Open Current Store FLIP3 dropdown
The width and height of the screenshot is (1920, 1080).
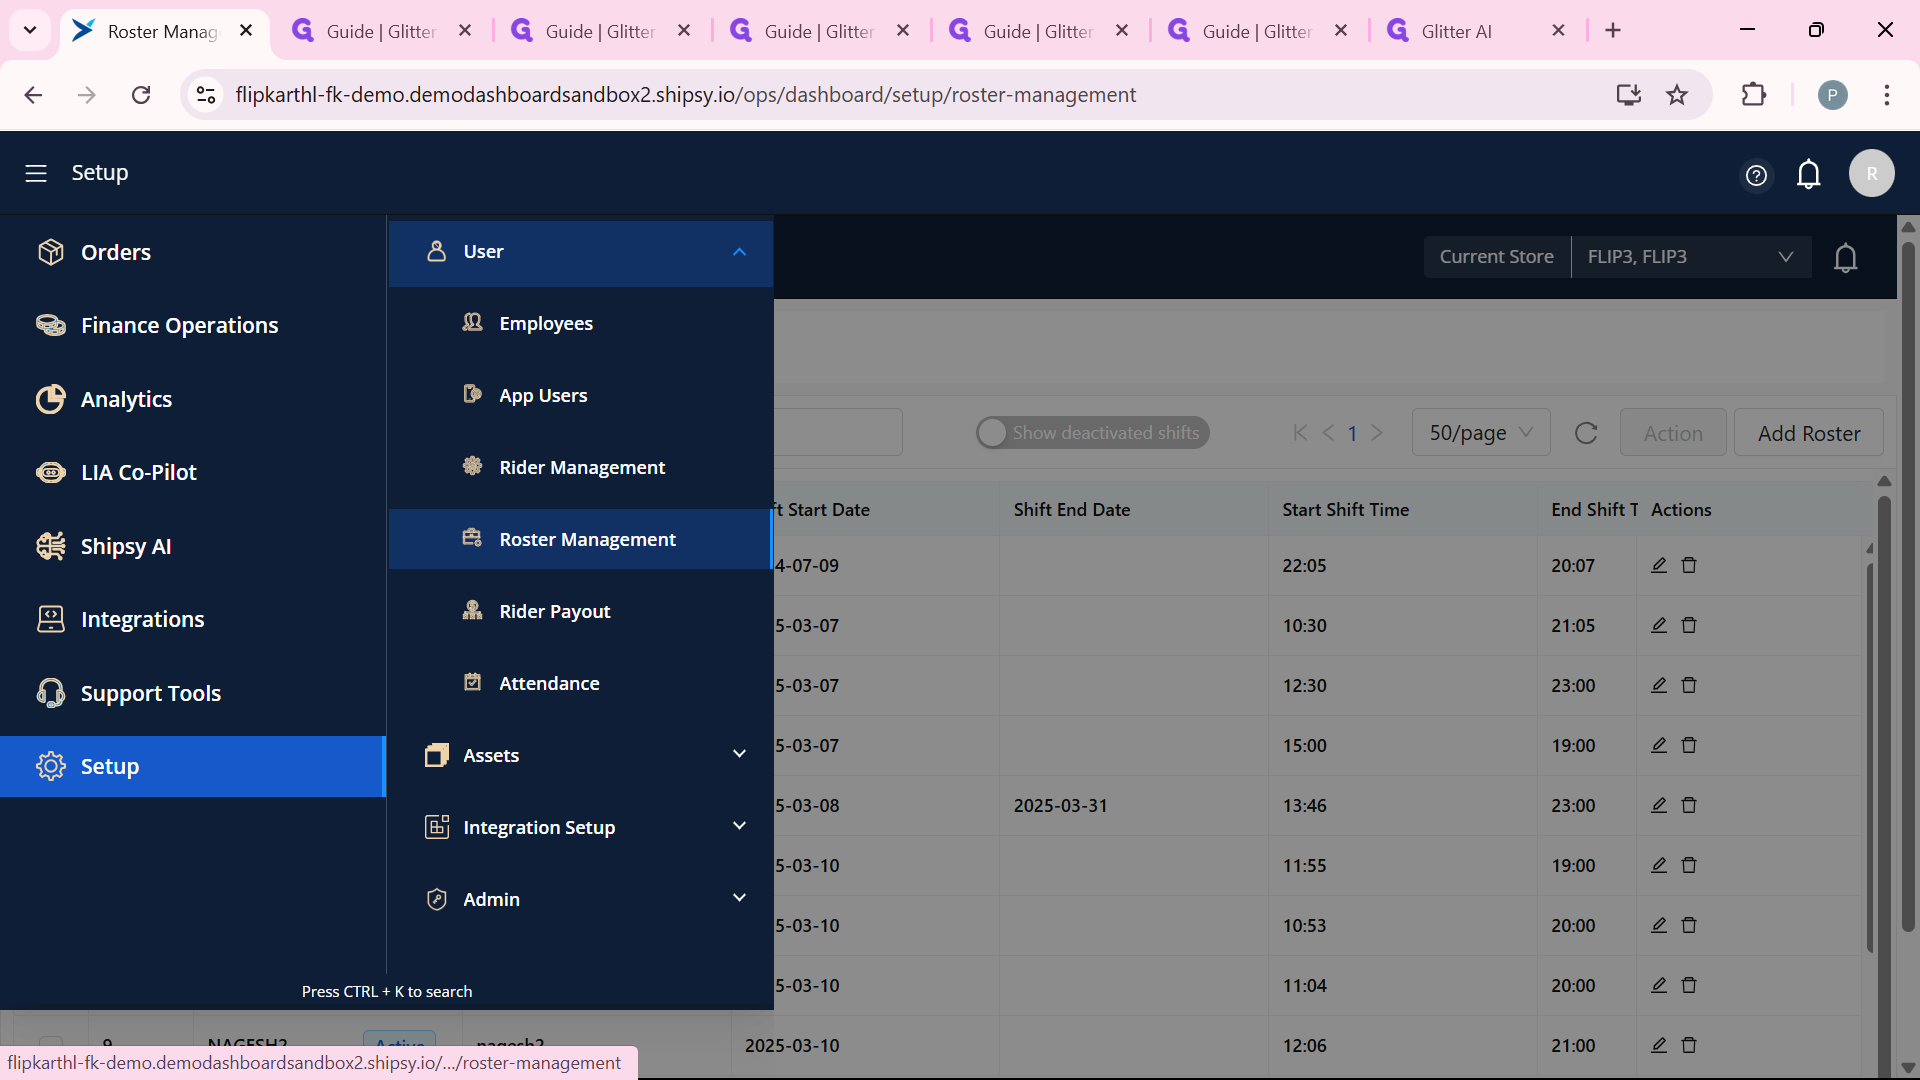[x=1690, y=257]
